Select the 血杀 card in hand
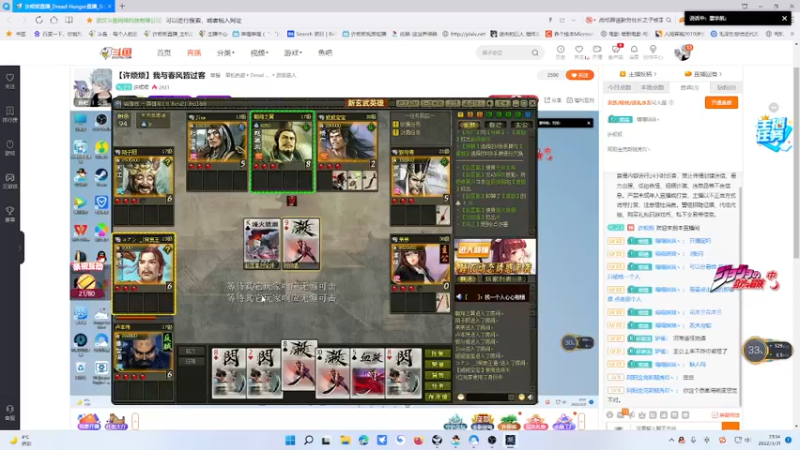Image resolution: width=800 pixels, height=450 pixels. pos(368,372)
